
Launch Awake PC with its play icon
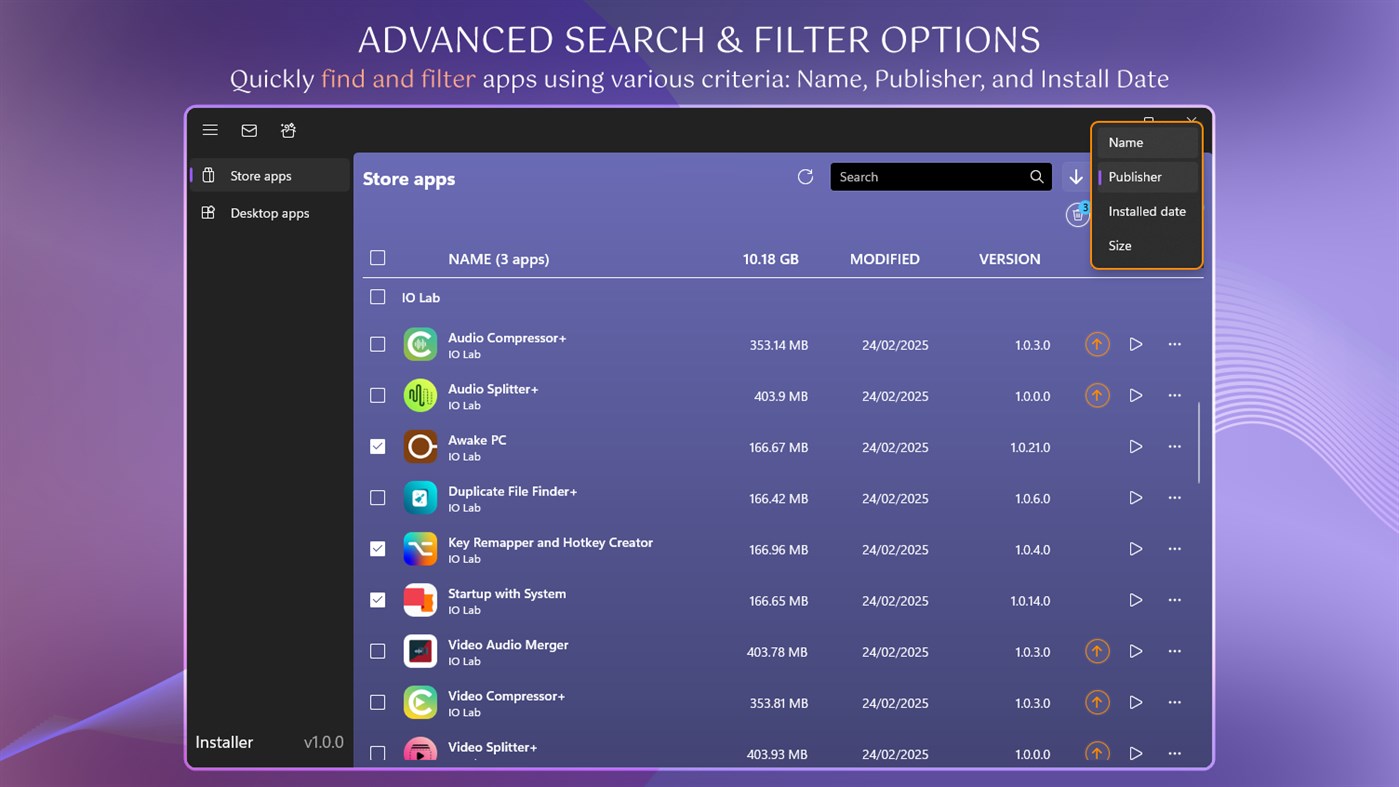tap(1136, 446)
